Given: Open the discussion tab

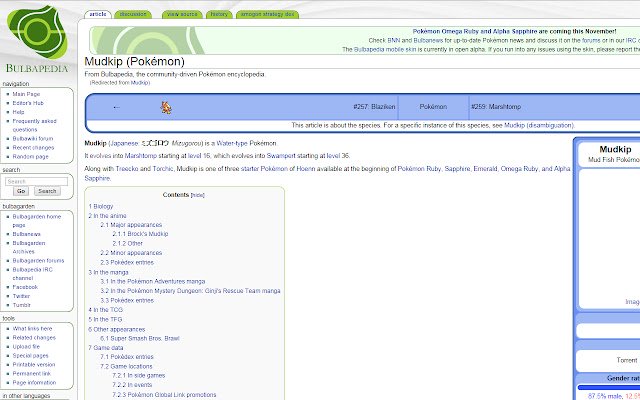Looking at the screenshot, I should coord(133,14).
